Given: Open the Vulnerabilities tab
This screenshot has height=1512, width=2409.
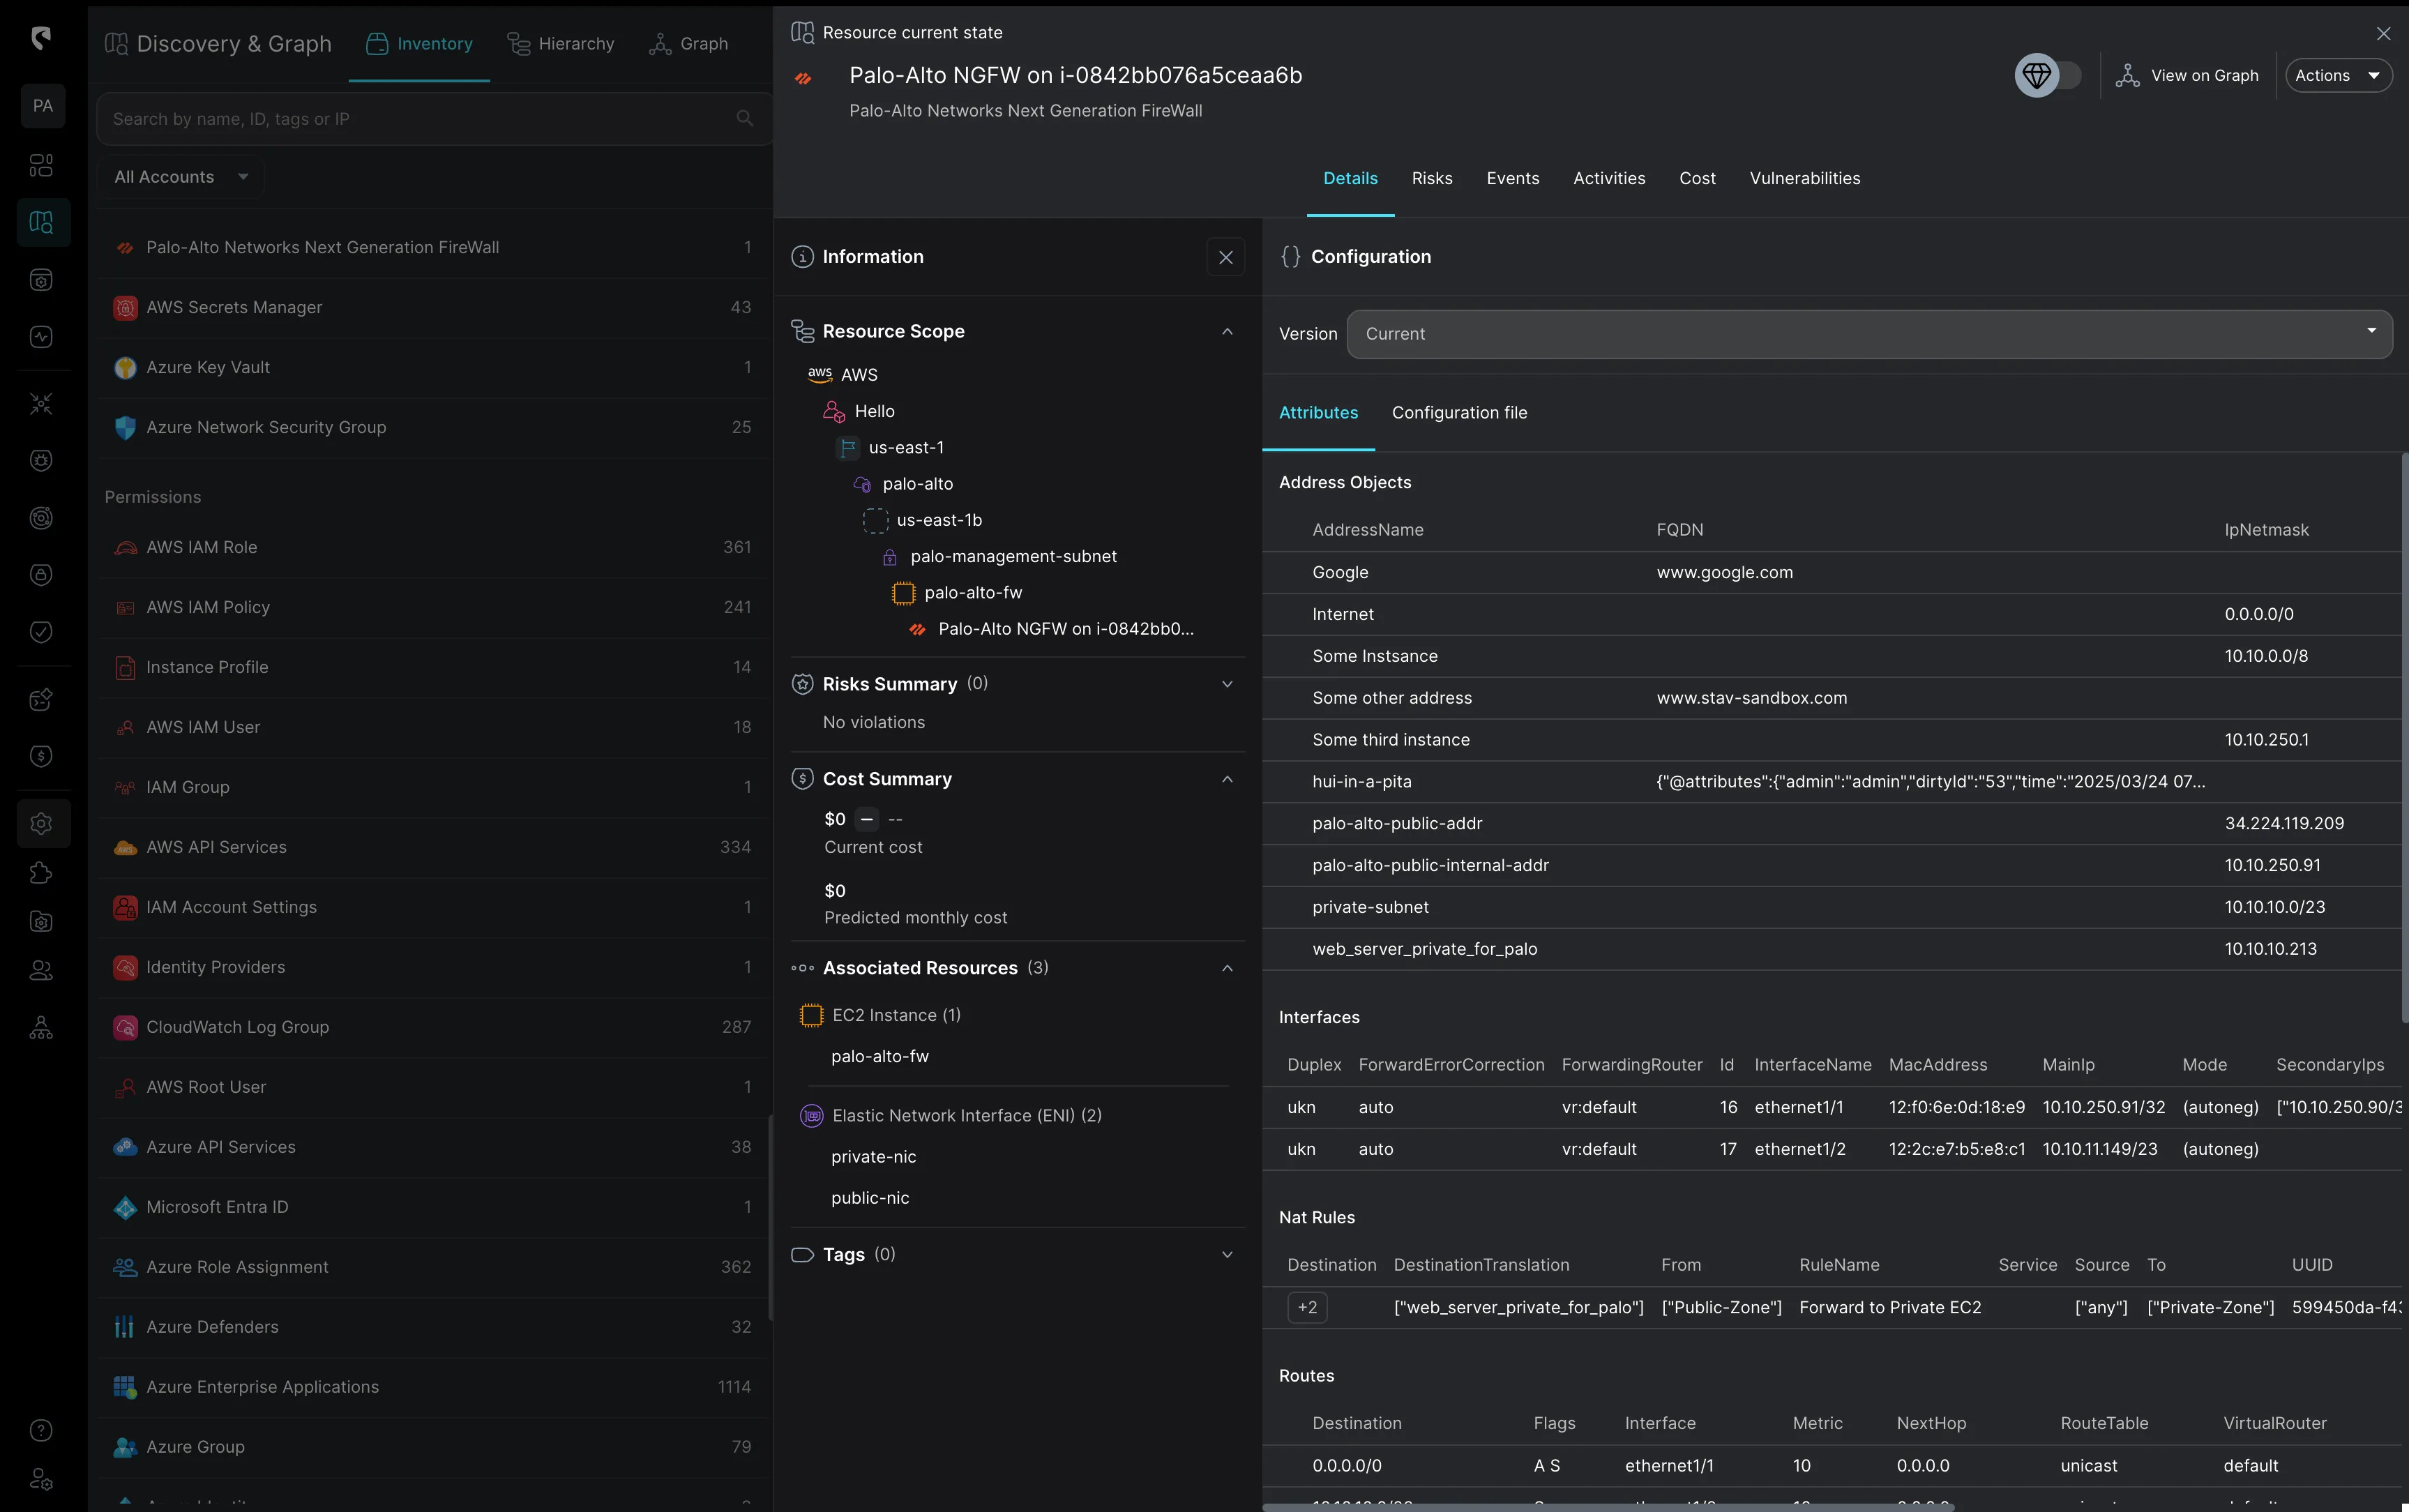Looking at the screenshot, I should click(1804, 178).
